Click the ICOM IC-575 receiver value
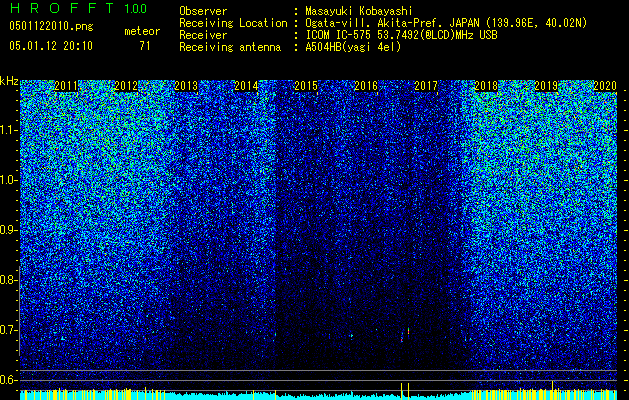 tap(401, 35)
